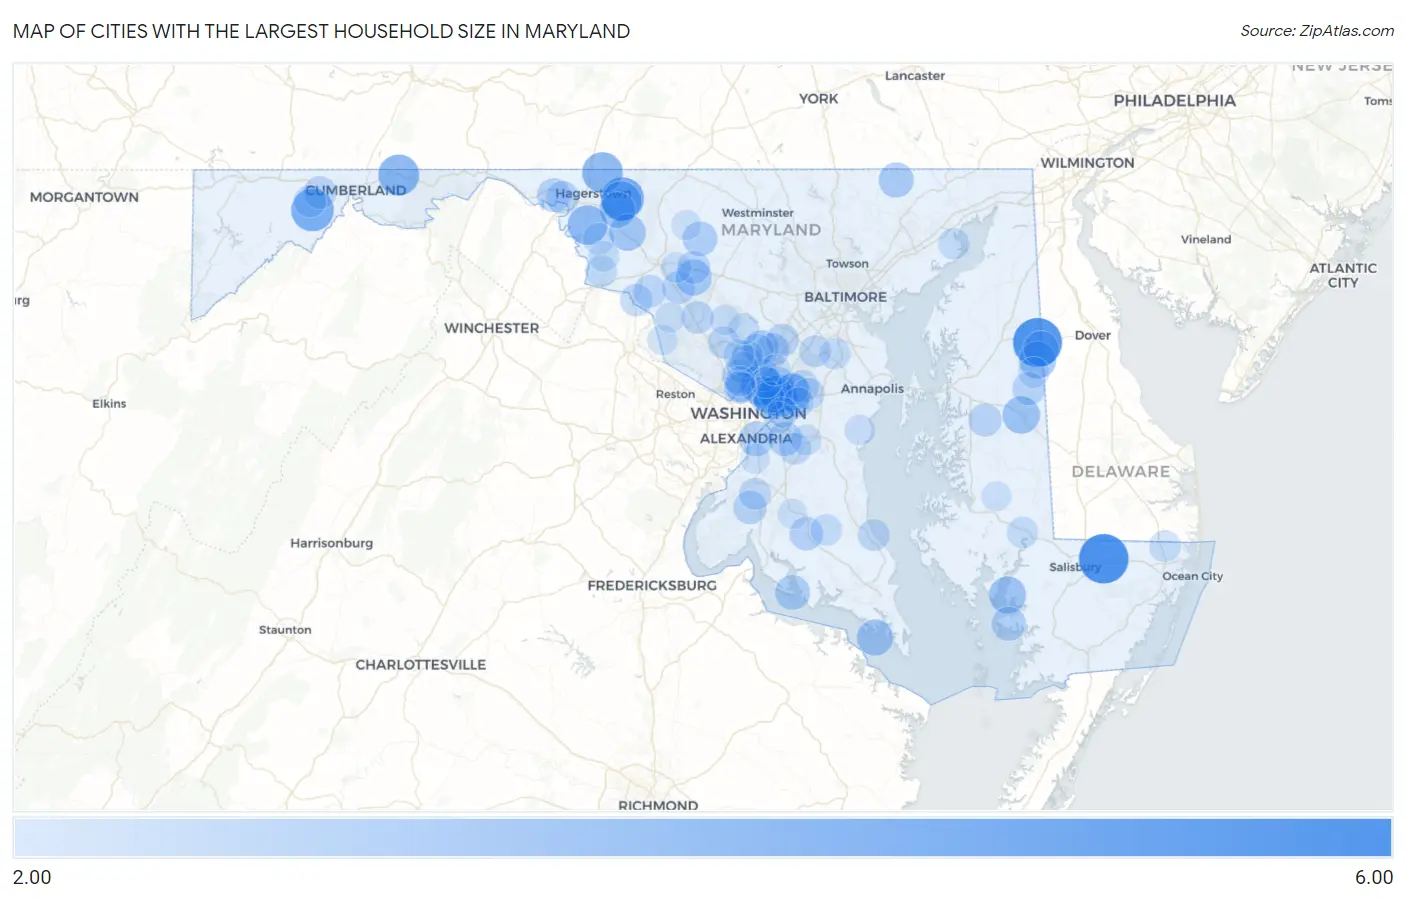Click the map title heading text
The image size is (1406, 899).
click(321, 31)
